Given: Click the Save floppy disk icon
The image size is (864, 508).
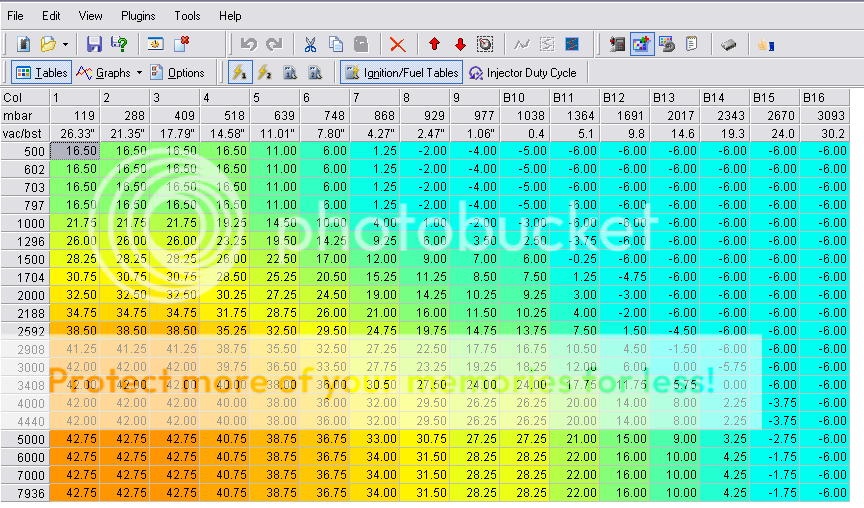Looking at the screenshot, I should point(94,44).
